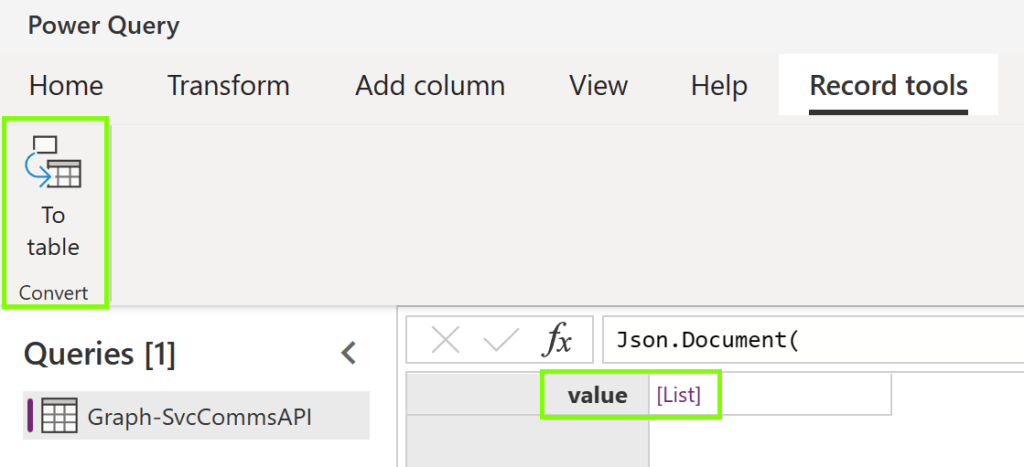The height and width of the screenshot is (467, 1024).
Task: Click the Queries [1] pane header
Action: click(99, 353)
